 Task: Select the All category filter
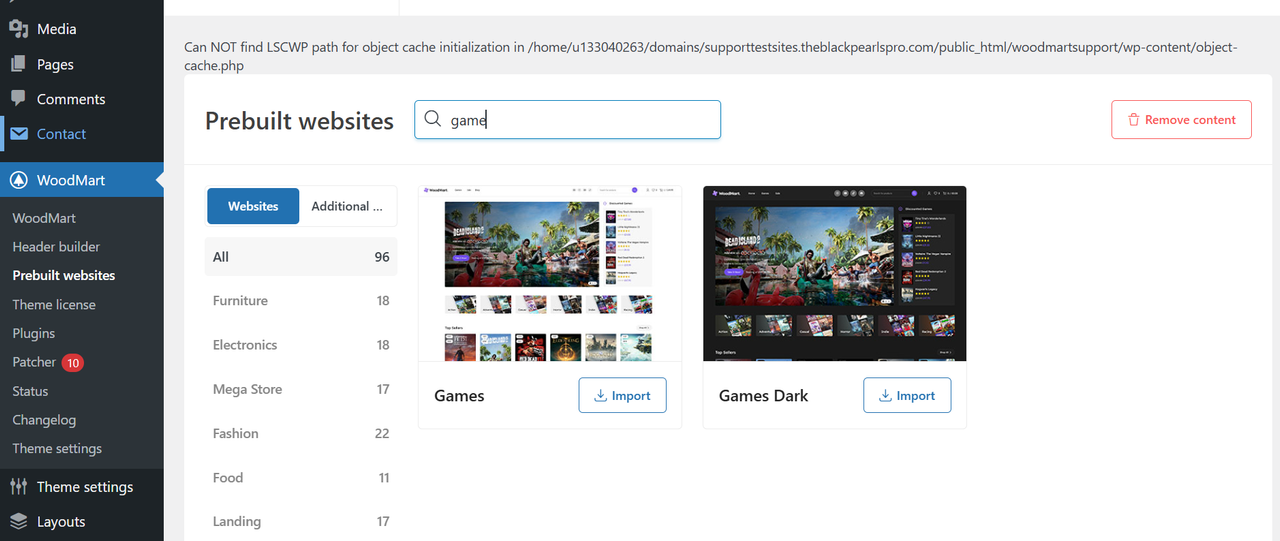[x=301, y=257]
